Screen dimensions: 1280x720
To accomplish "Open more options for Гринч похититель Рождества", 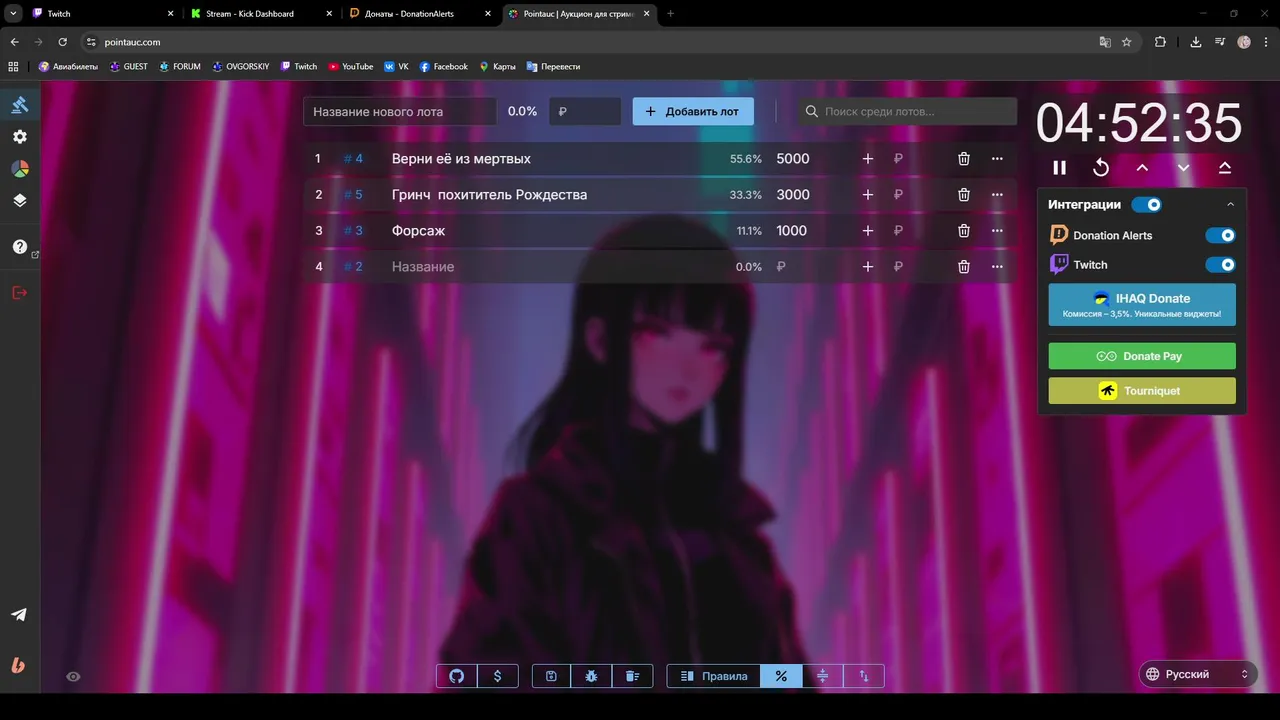I will click(997, 195).
